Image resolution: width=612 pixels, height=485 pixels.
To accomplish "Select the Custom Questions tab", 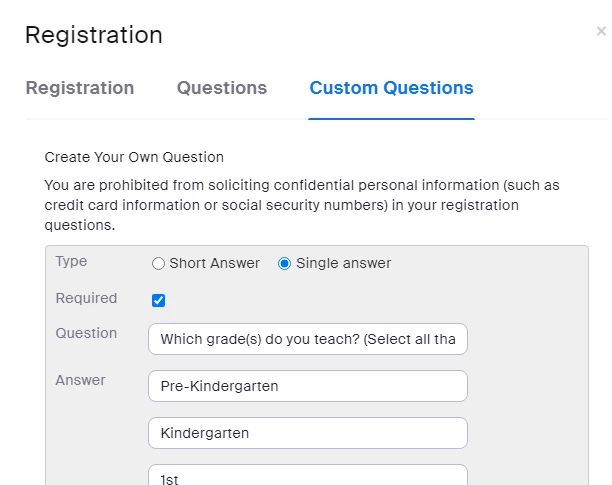I will coord(391,88).
